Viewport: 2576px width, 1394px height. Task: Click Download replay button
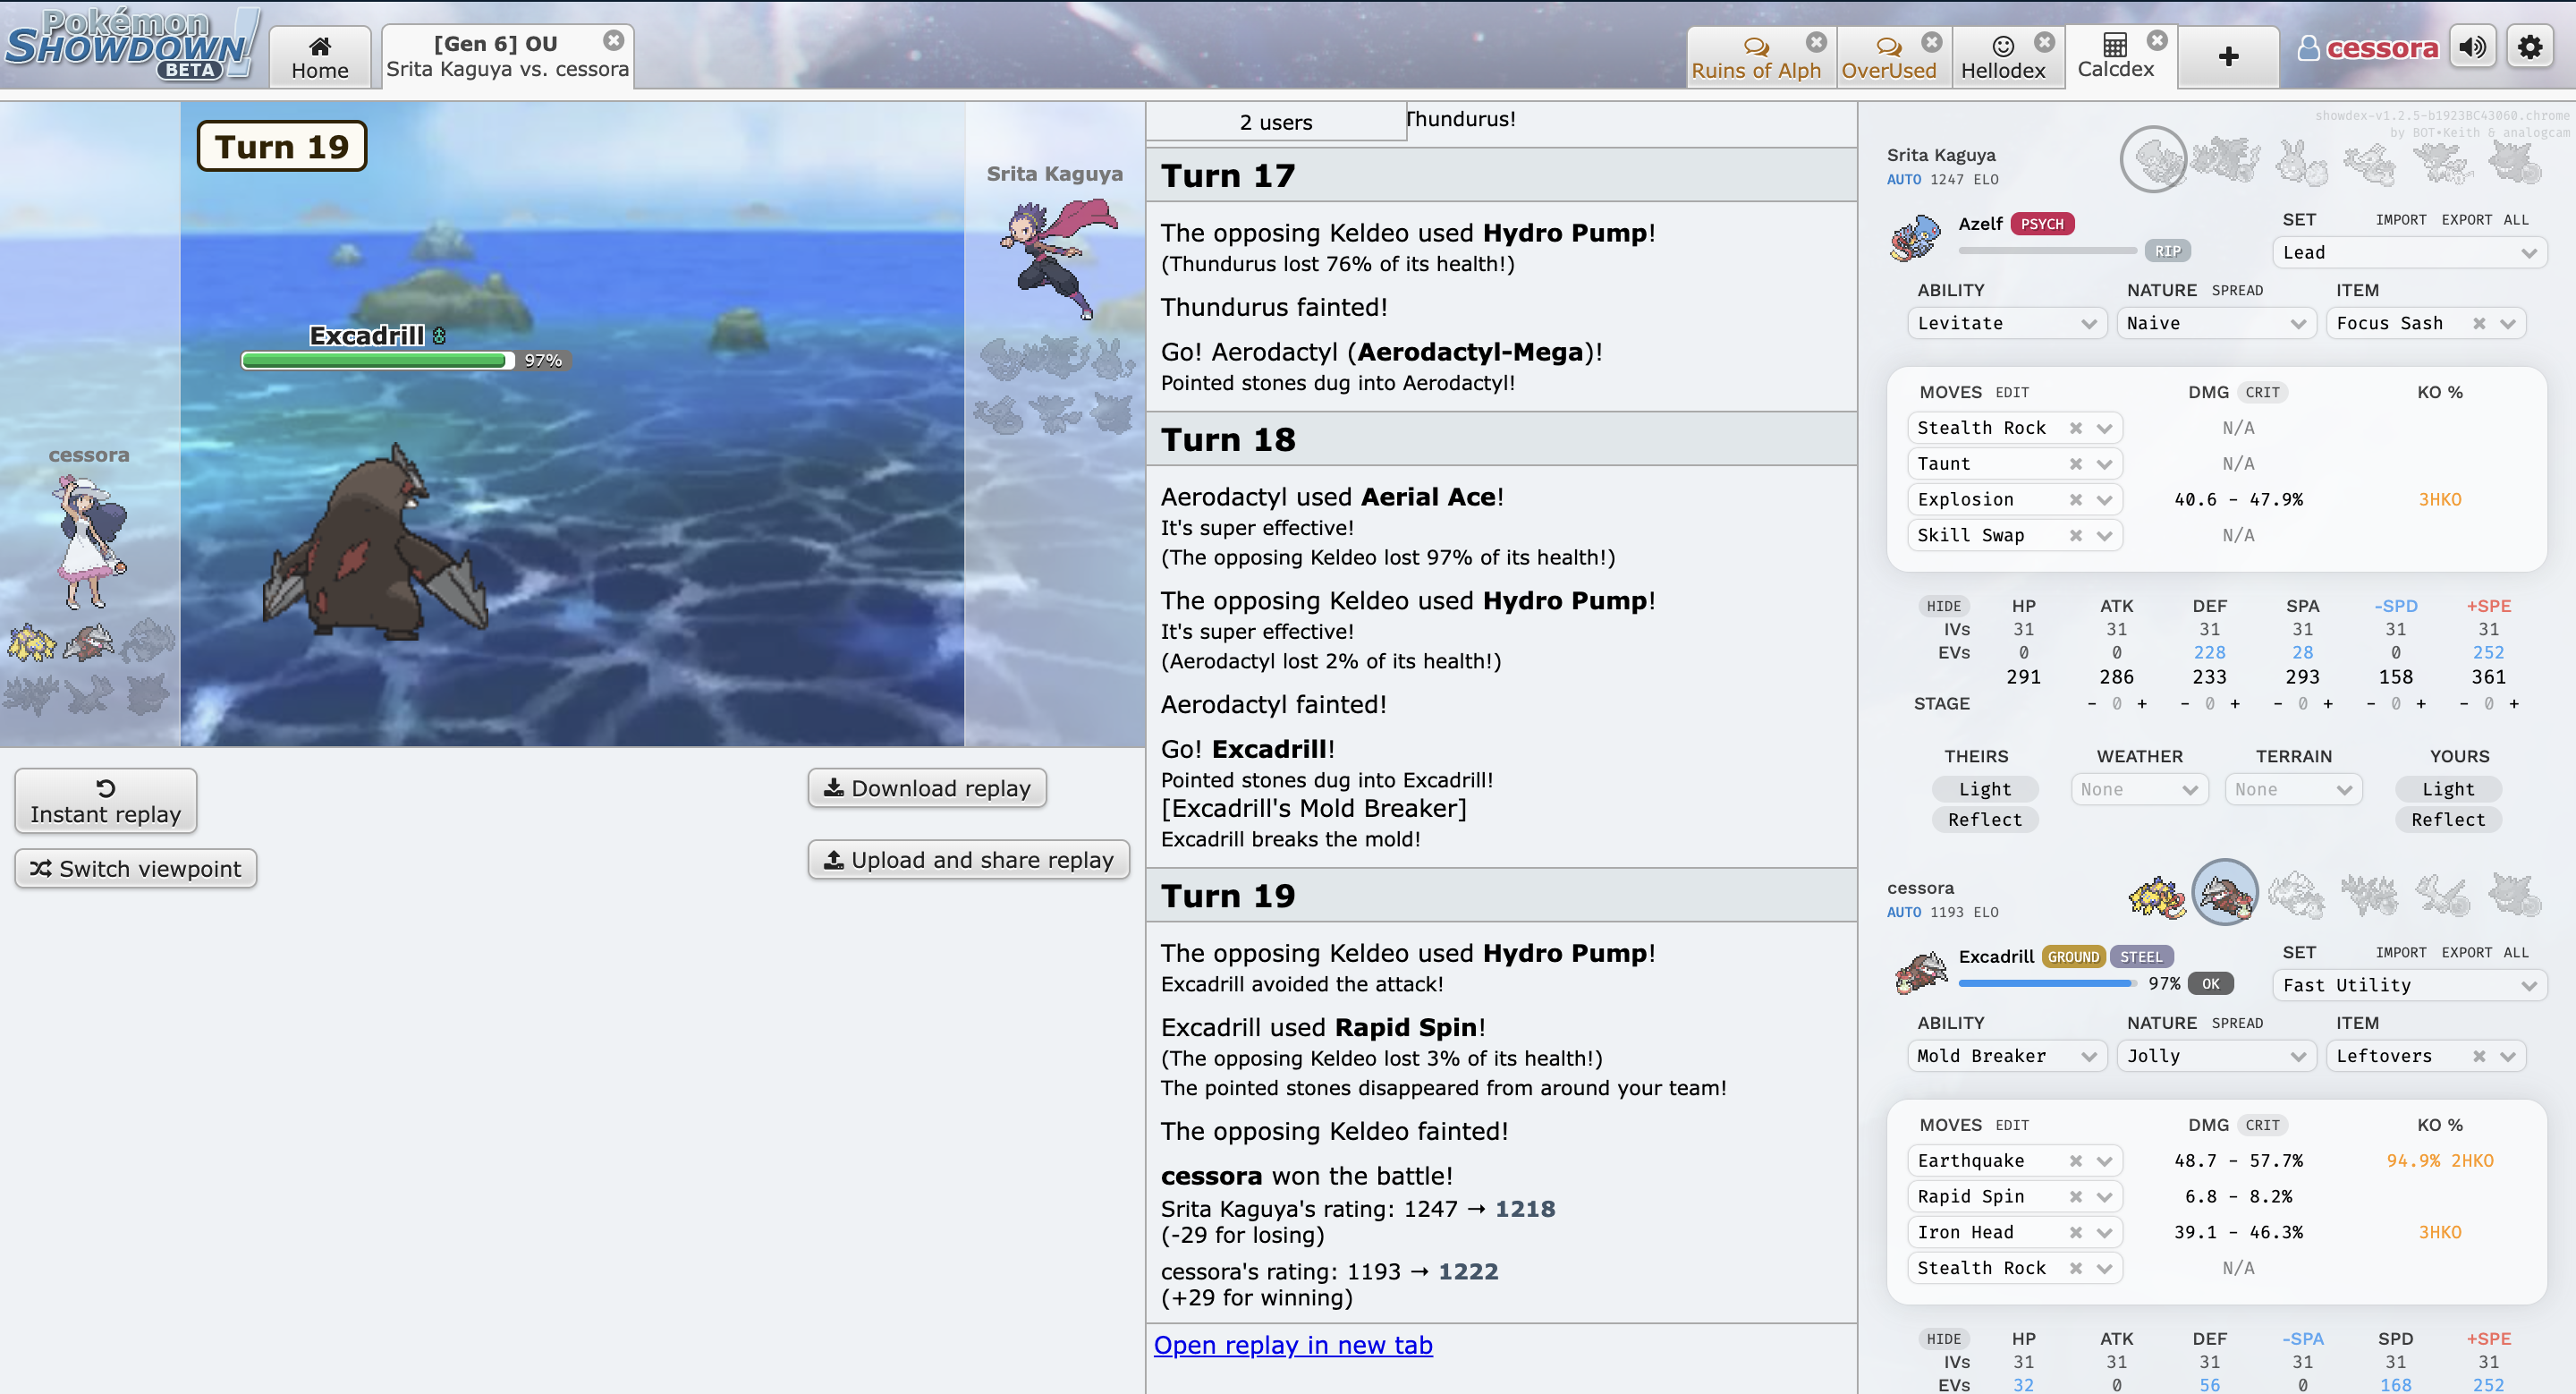click(927, 788)
